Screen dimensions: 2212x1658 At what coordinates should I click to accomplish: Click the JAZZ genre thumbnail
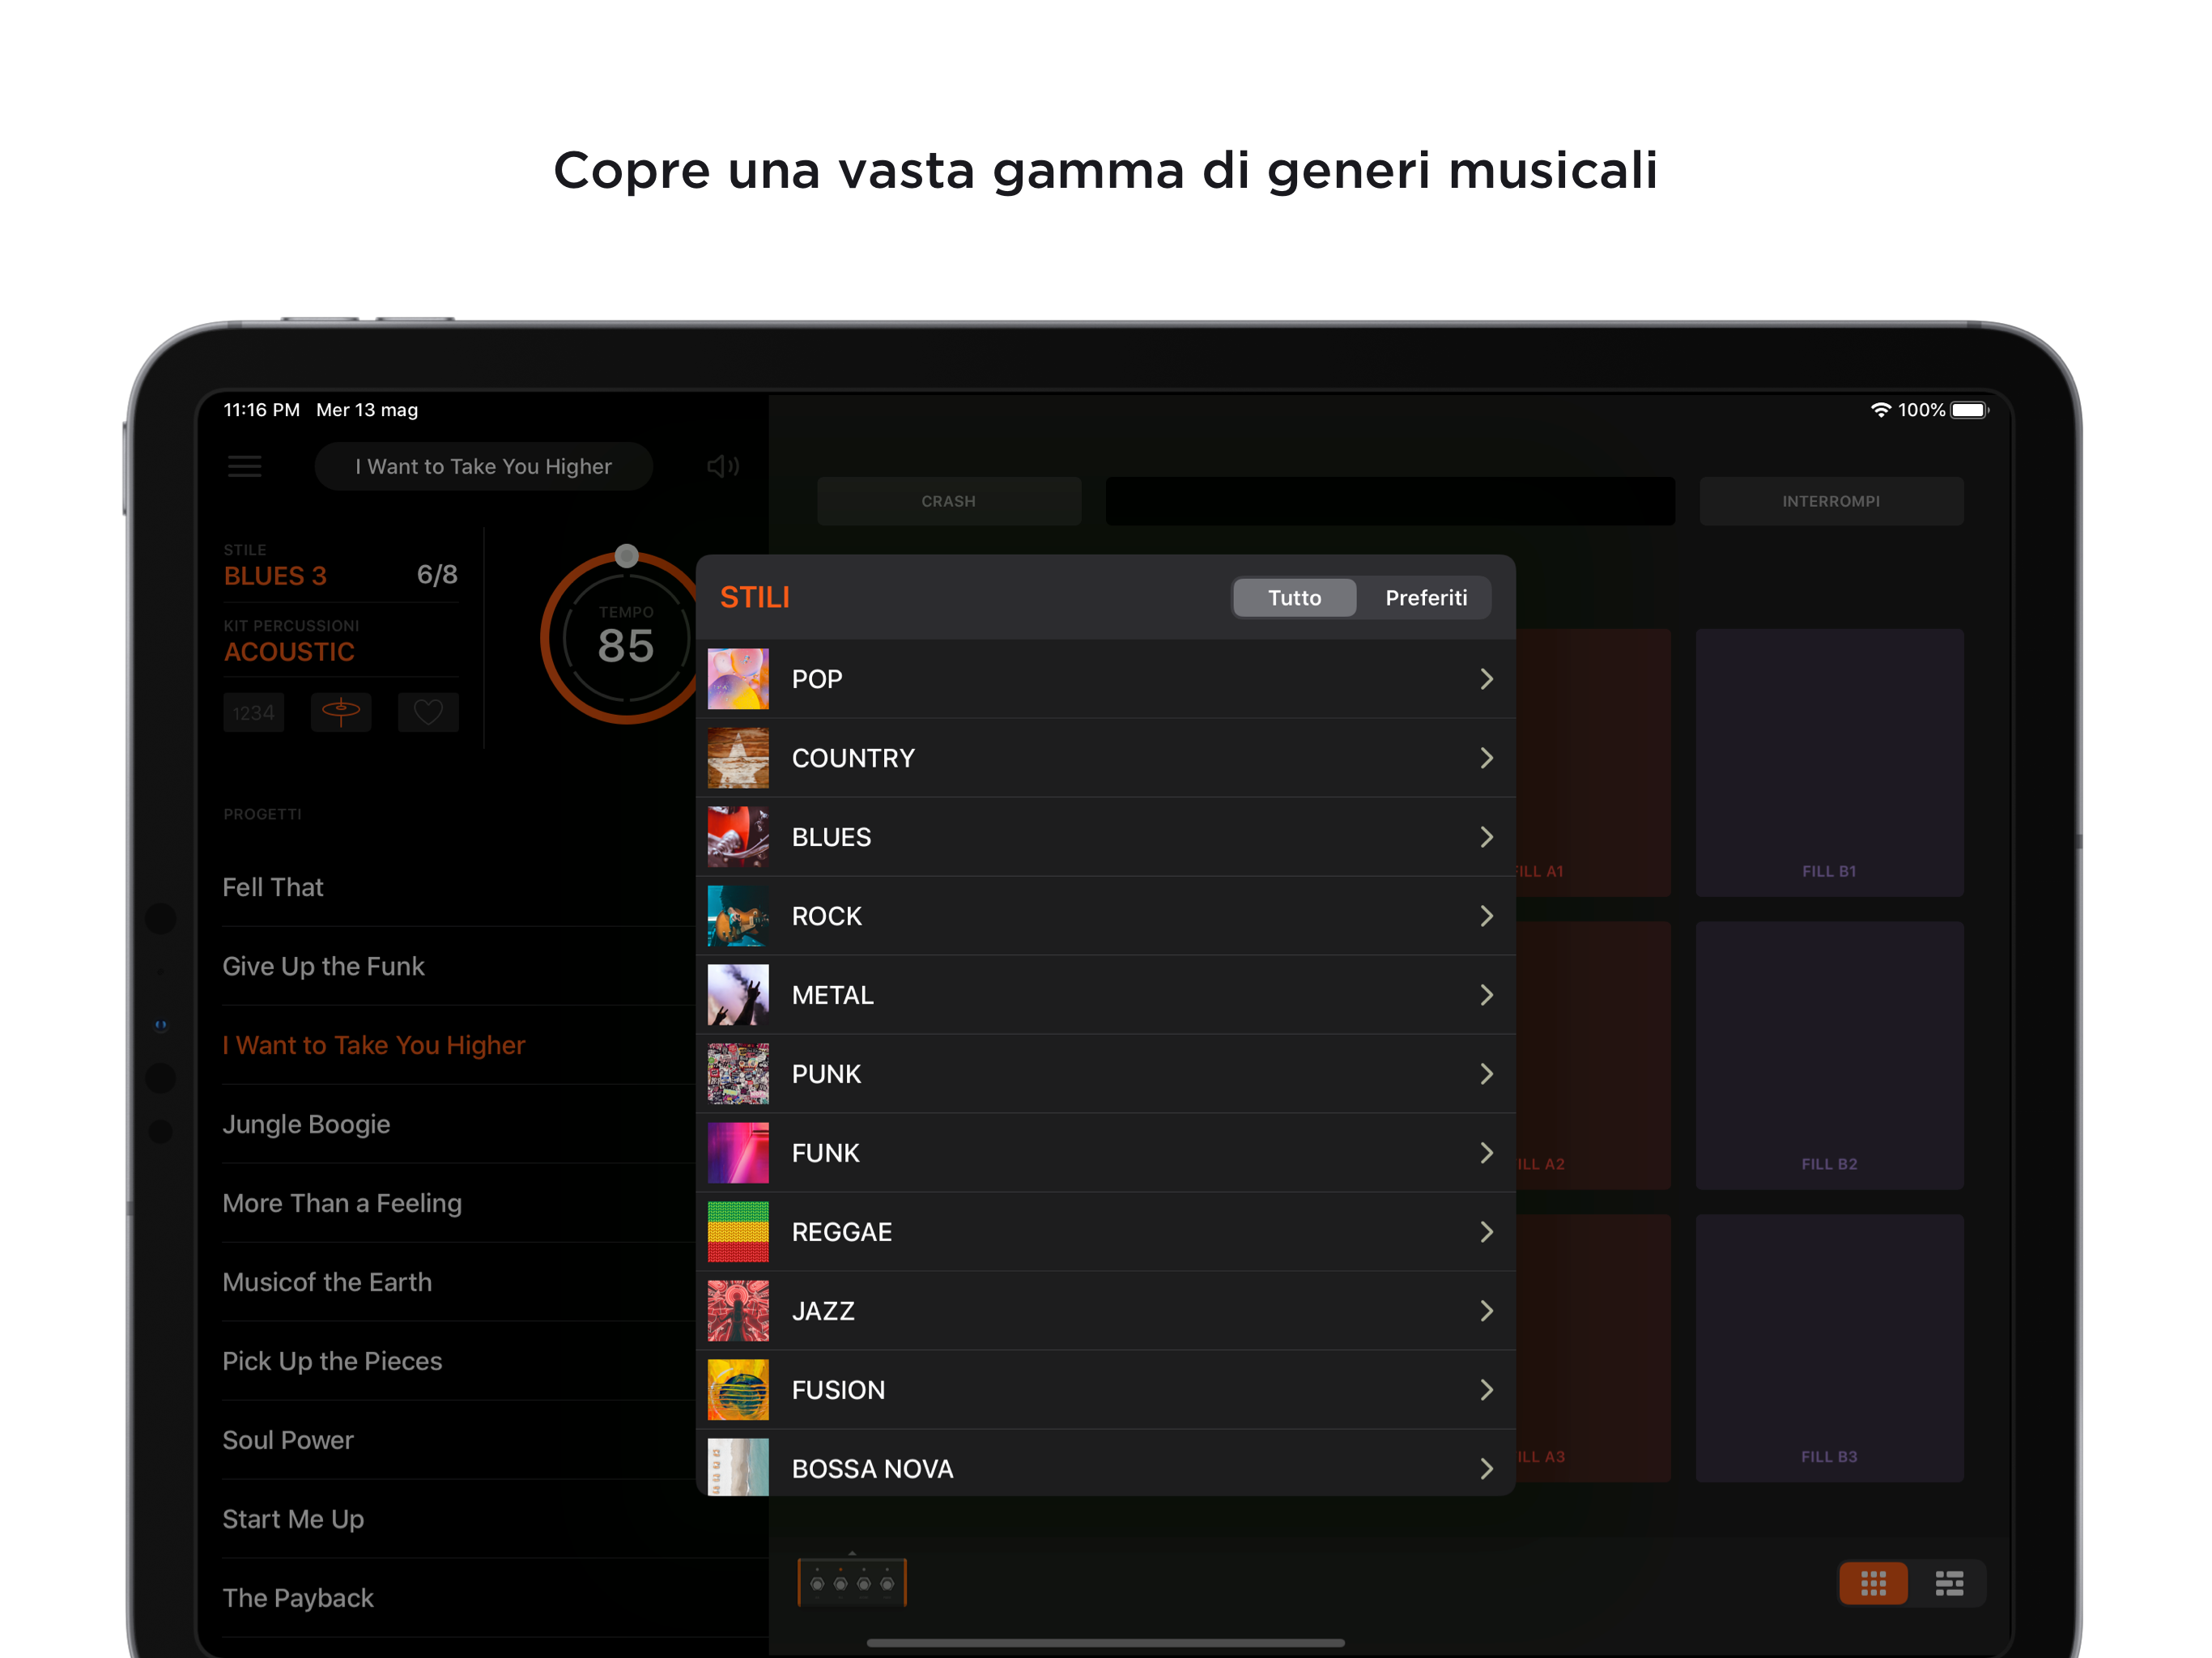738,1311
